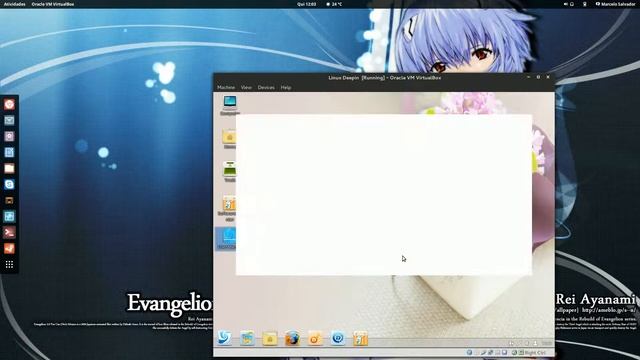Open Software Center in the guest dock
640x360 pixels.
360,338
